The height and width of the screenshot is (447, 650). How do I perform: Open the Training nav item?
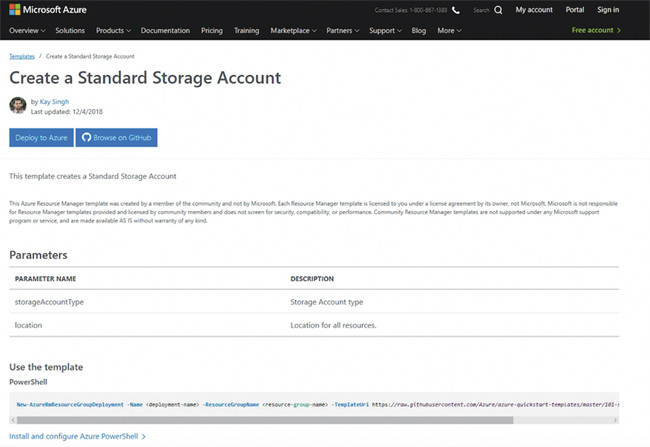coord(246,31)
